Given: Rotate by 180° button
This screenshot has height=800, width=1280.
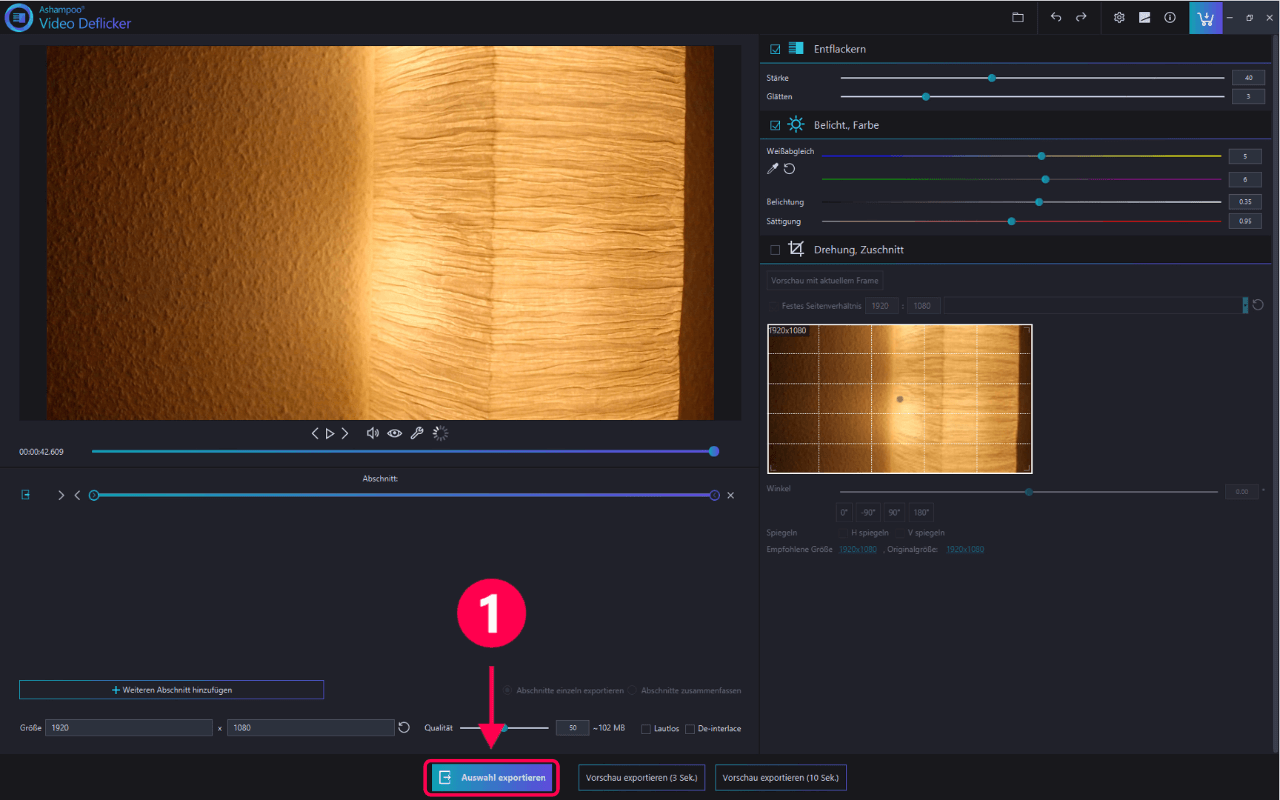Looking at the screenshot, I should coord(921,512).
